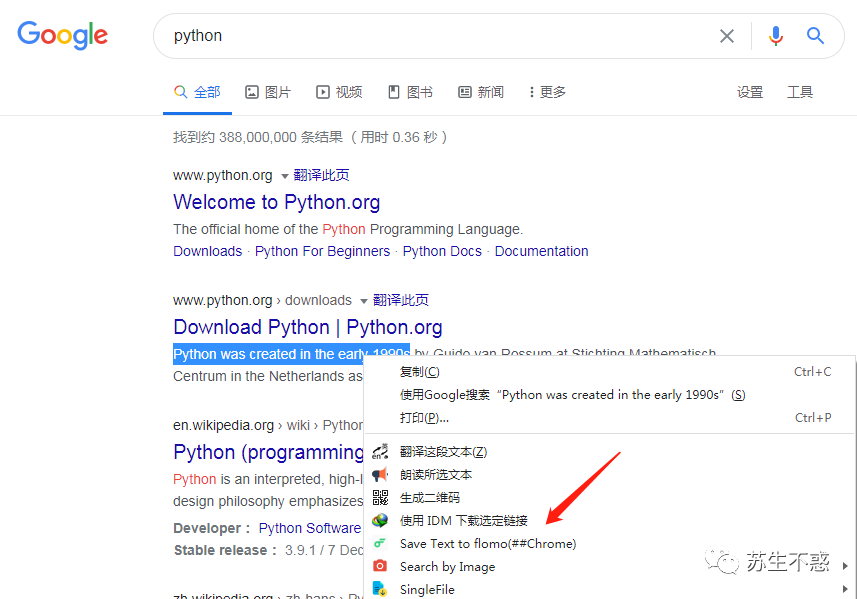Screen dimensions: 857x599
Task: Open the 图片 images tab
Action: coord(268,92)
